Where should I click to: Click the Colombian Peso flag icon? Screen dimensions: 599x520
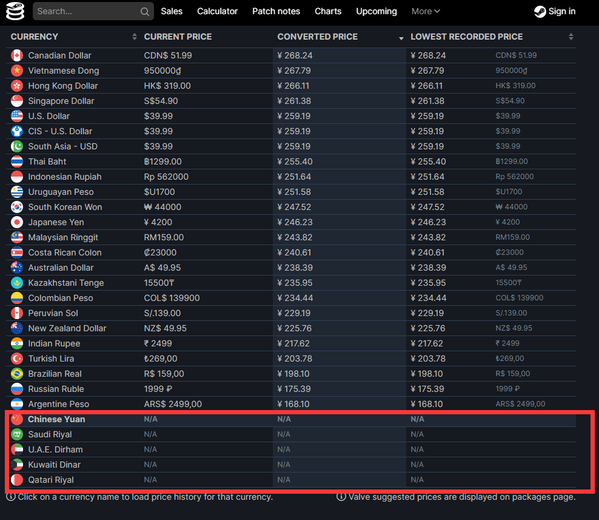17,298
